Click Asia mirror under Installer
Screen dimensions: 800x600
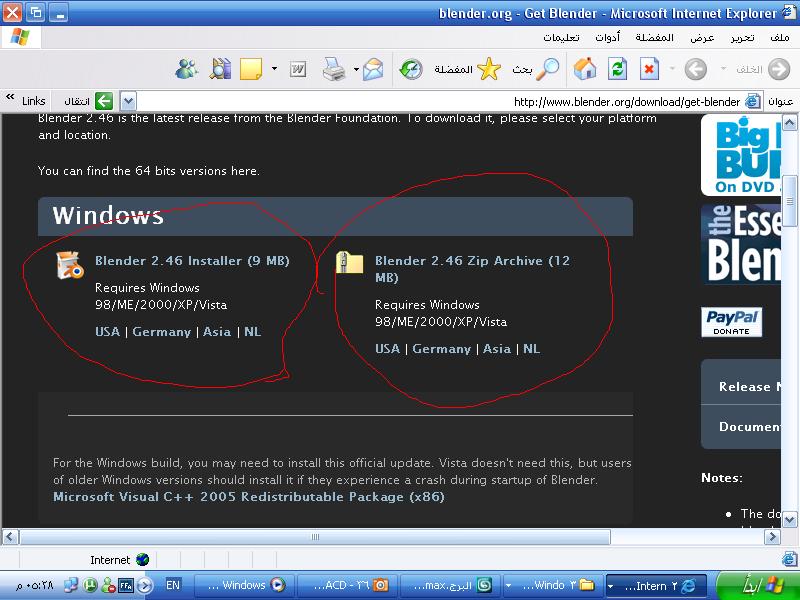(217, 332)
